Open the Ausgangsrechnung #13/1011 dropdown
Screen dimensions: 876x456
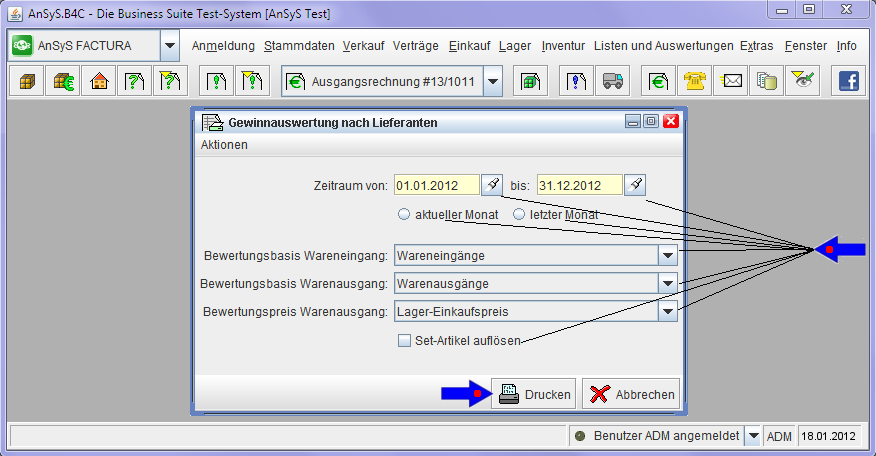tap(492, 81)
